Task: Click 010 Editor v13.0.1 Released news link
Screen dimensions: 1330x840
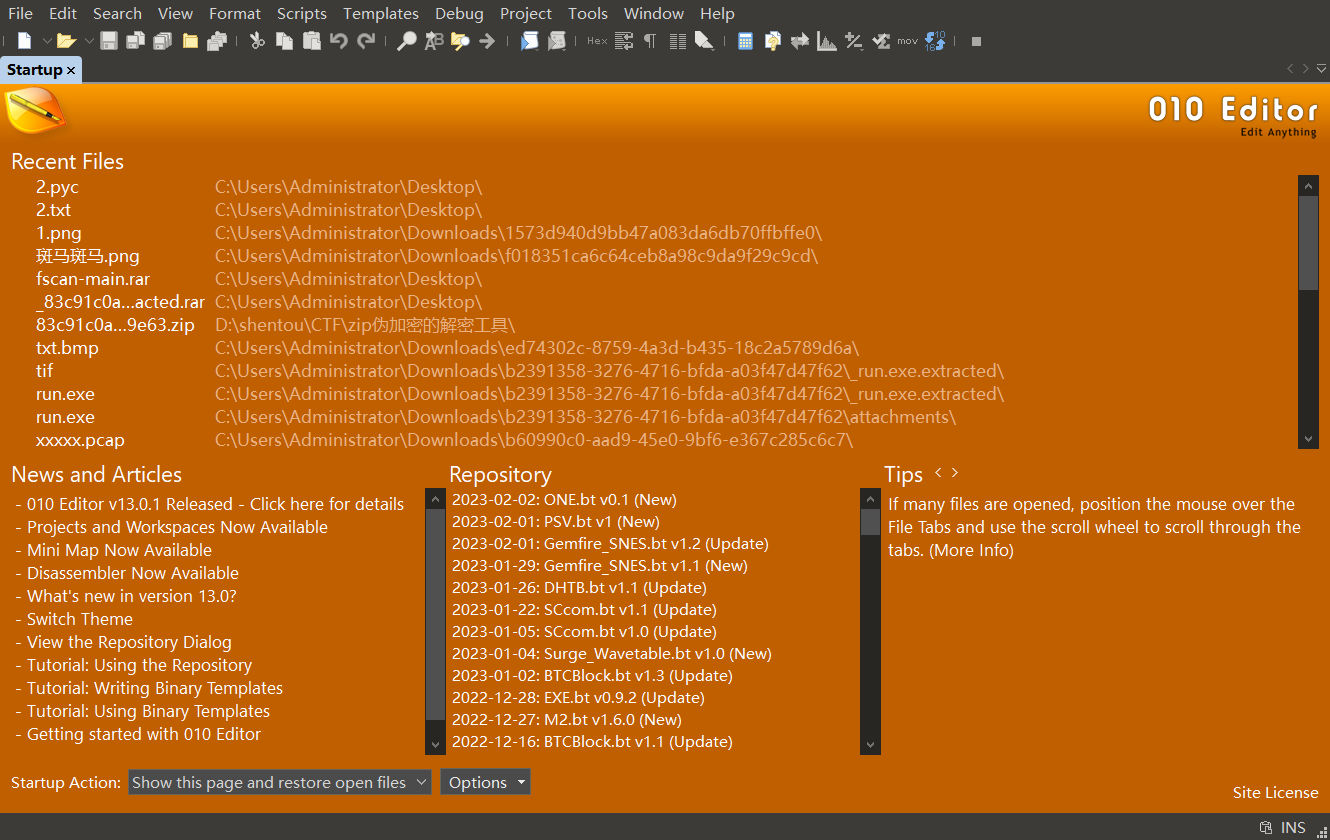Action: pos(215,504)
